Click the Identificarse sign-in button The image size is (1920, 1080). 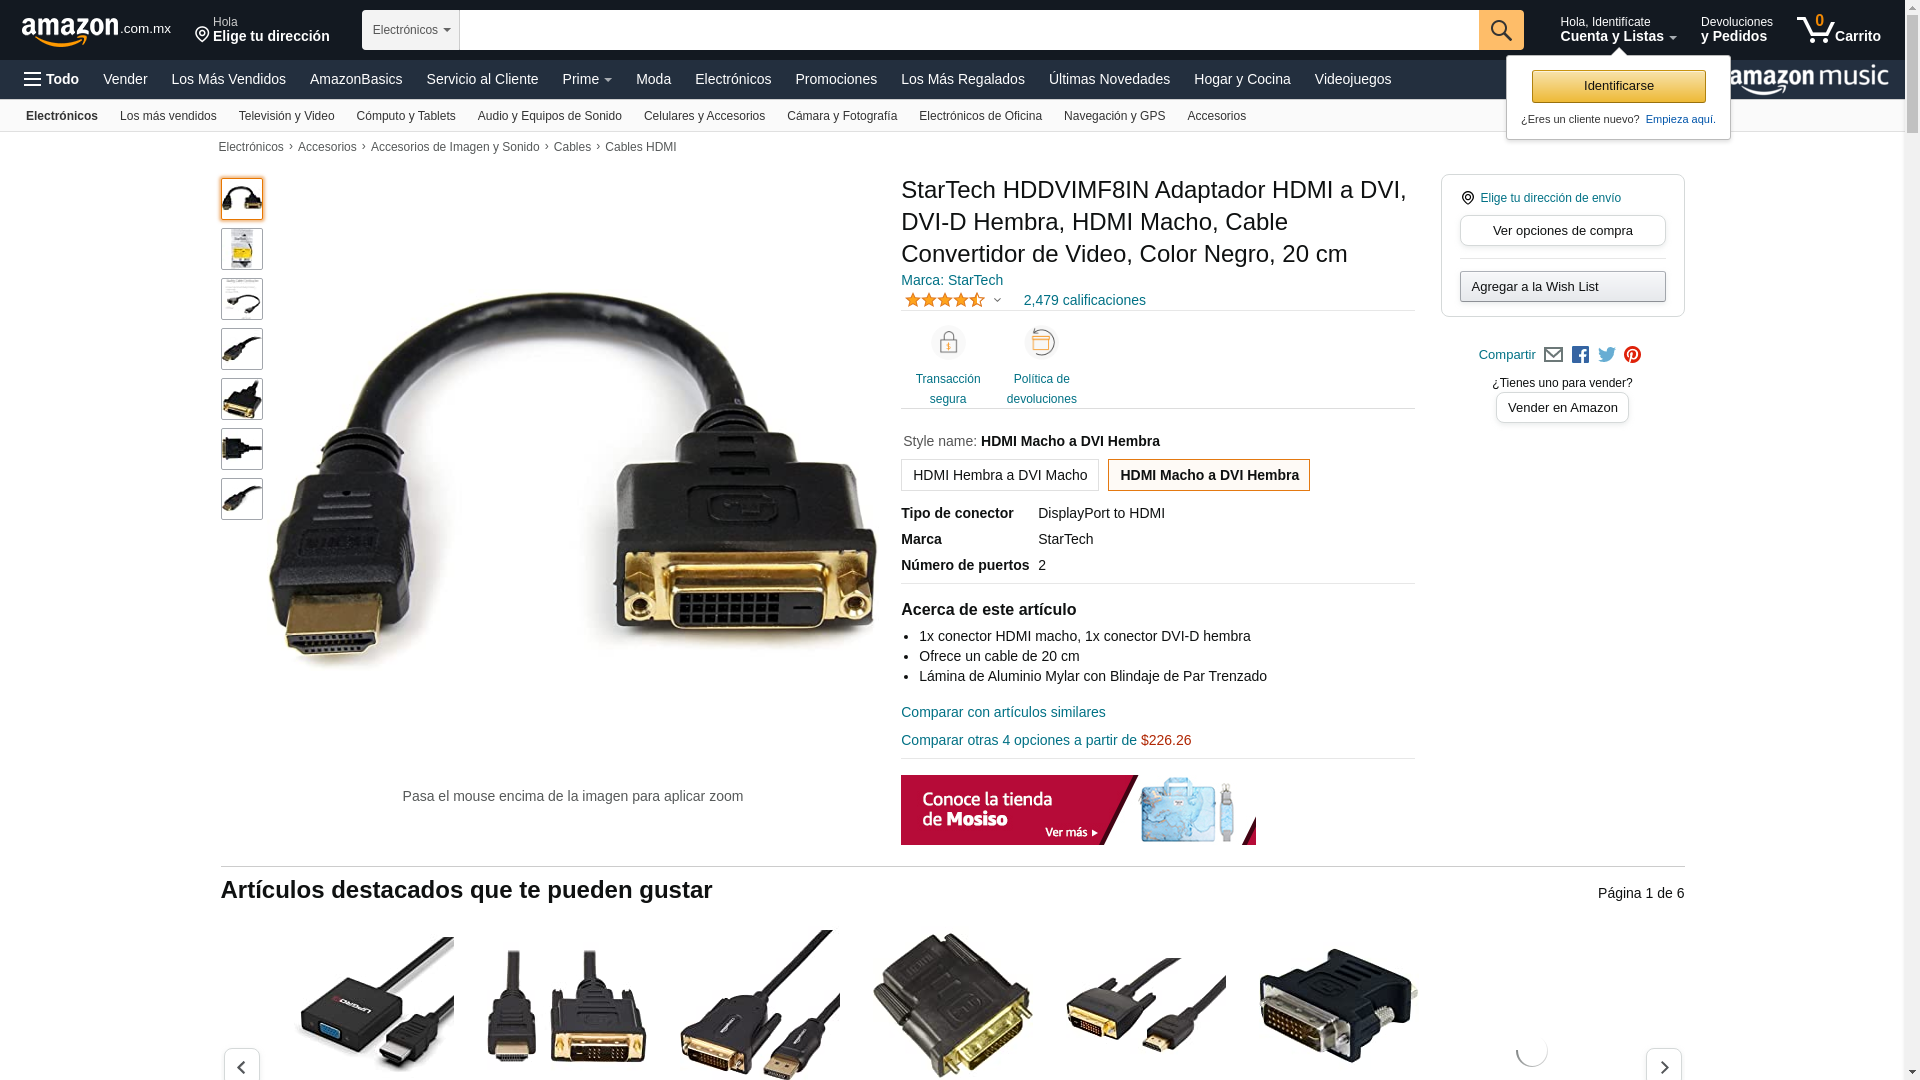(x=1618, y=86)
